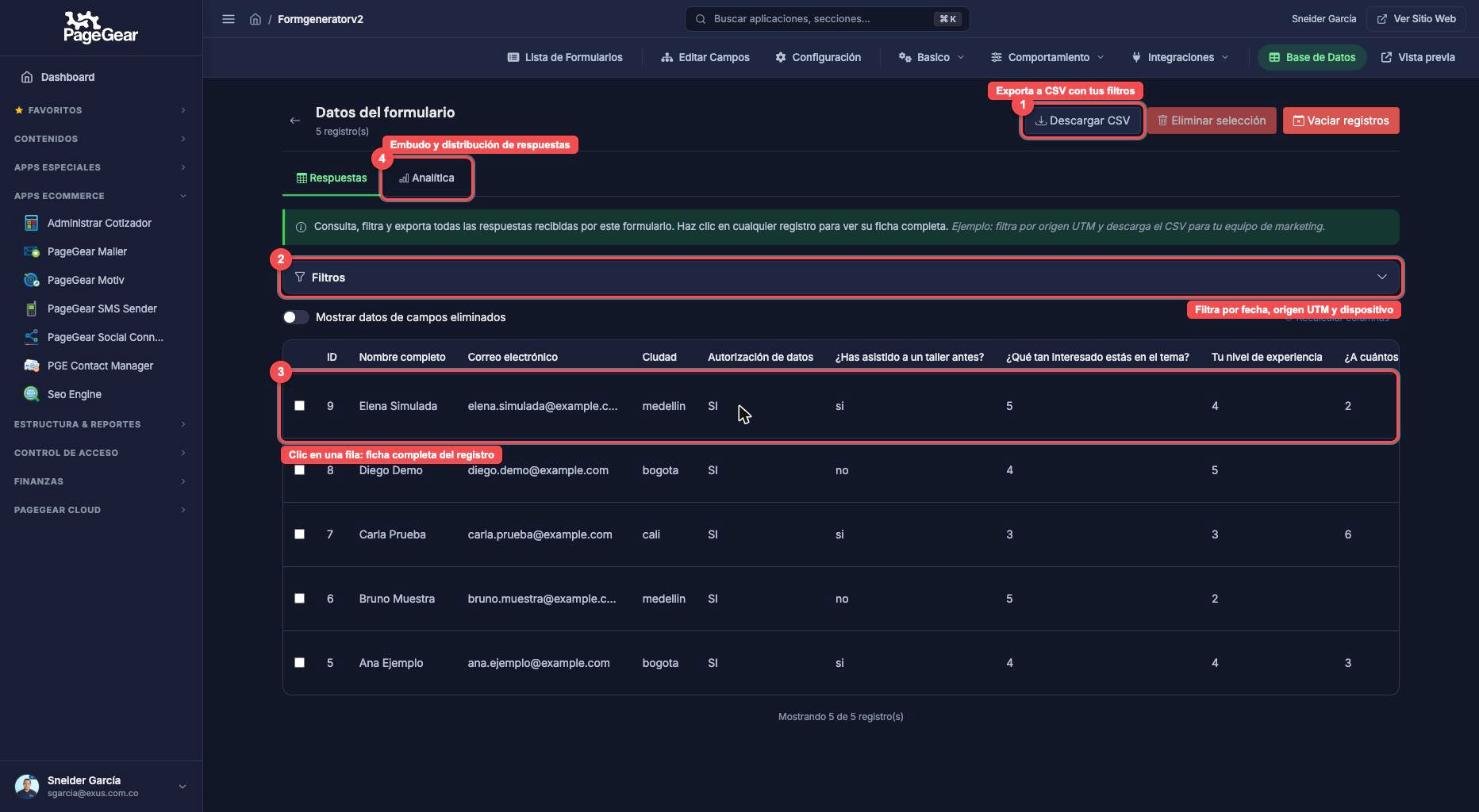The image size is (1479, 812).
Task: Click Vaciar registros button
Action: tap(1341, 121)
